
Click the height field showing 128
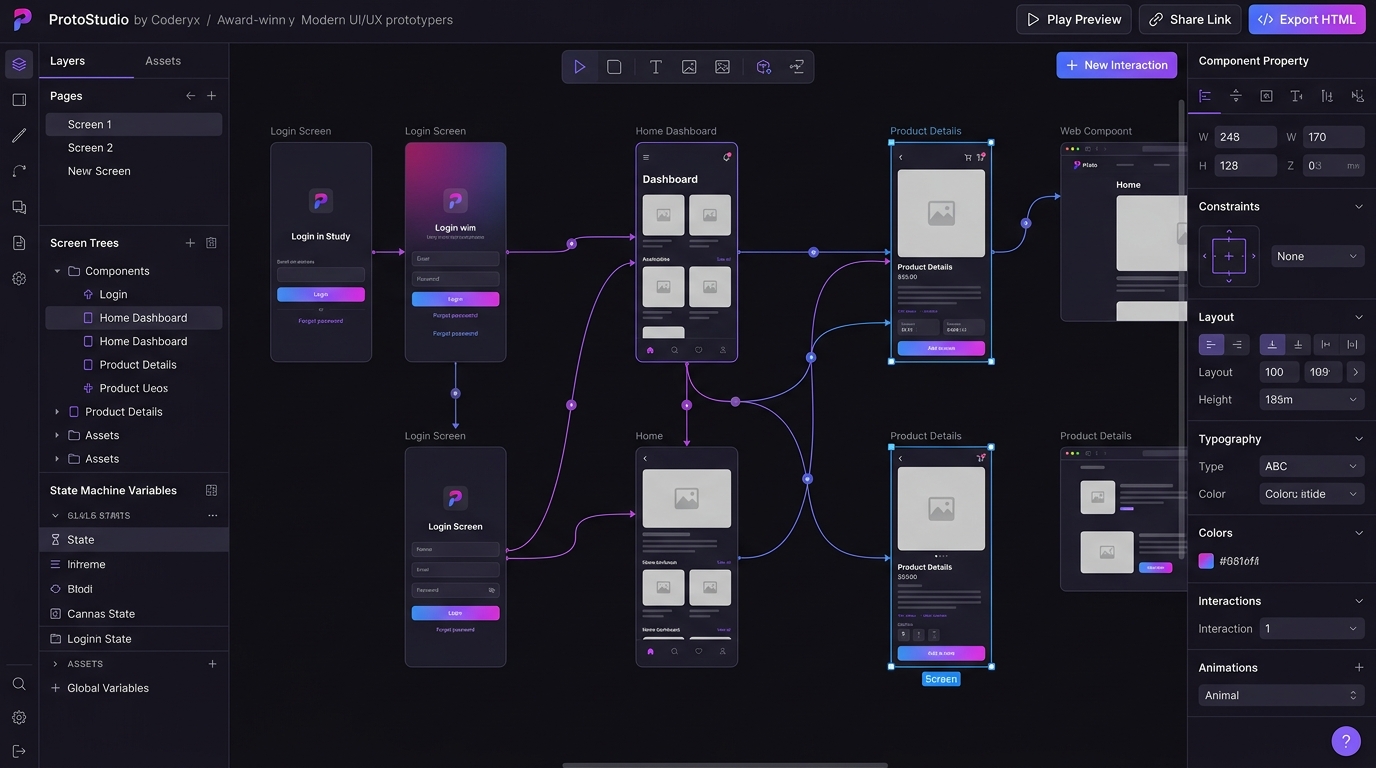[x=1245, y=166]
